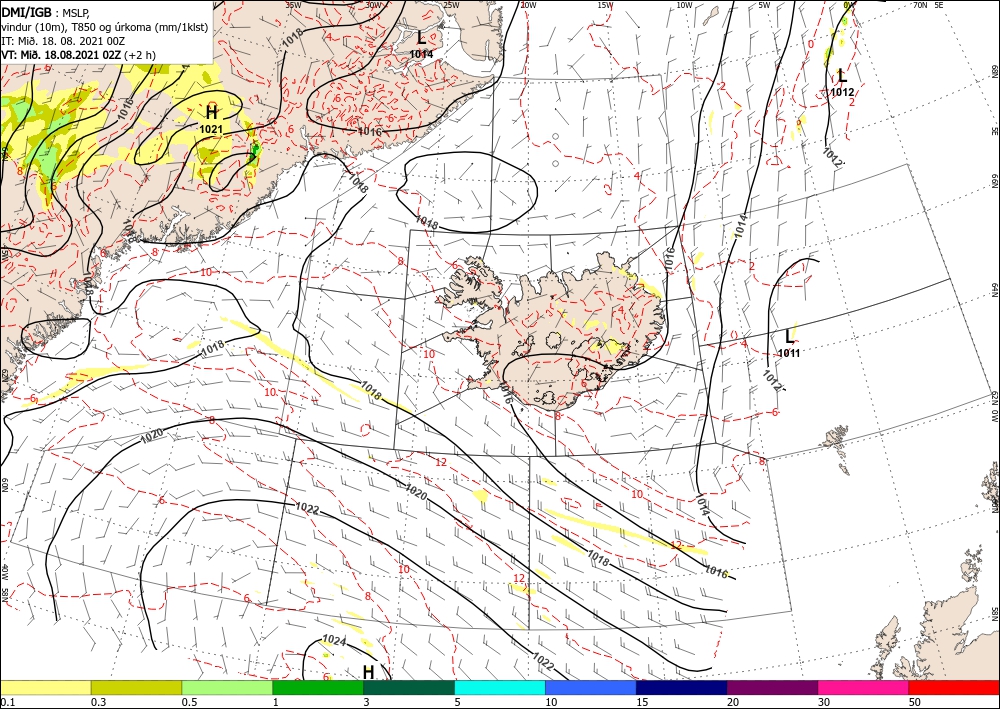The height and width of the screenshot is (709, 1000).
Task: Click the olive 0.3–0.5 mm legend swatch
Action: pos(136,687)
